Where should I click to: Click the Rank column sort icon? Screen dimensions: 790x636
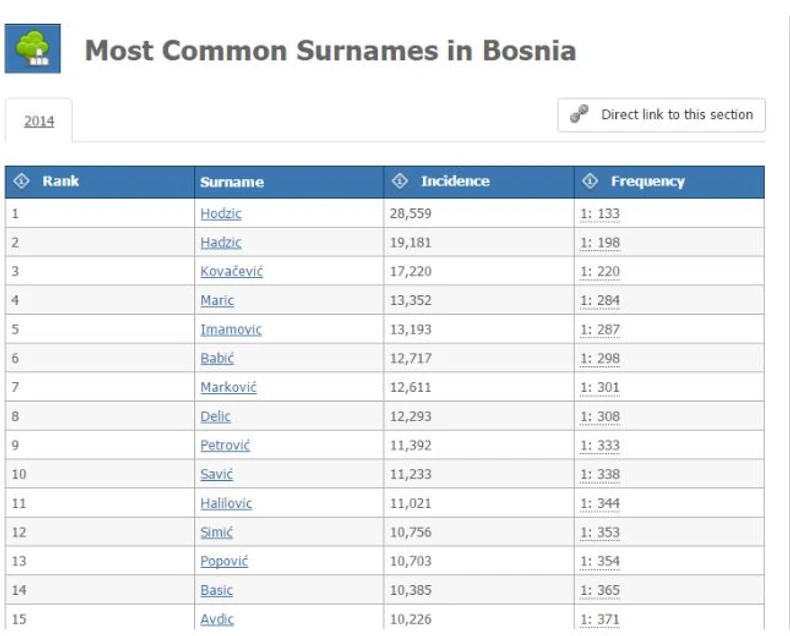tap(21, 181)
